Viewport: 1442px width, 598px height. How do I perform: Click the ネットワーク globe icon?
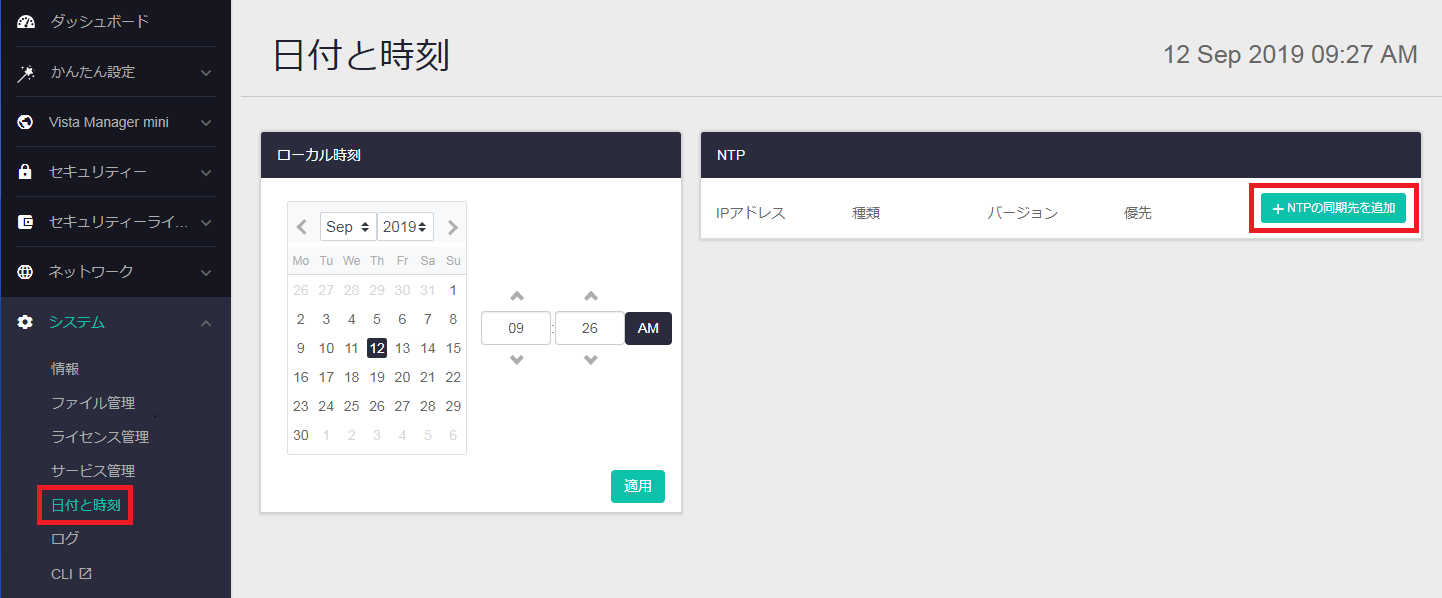click(26, 272)
